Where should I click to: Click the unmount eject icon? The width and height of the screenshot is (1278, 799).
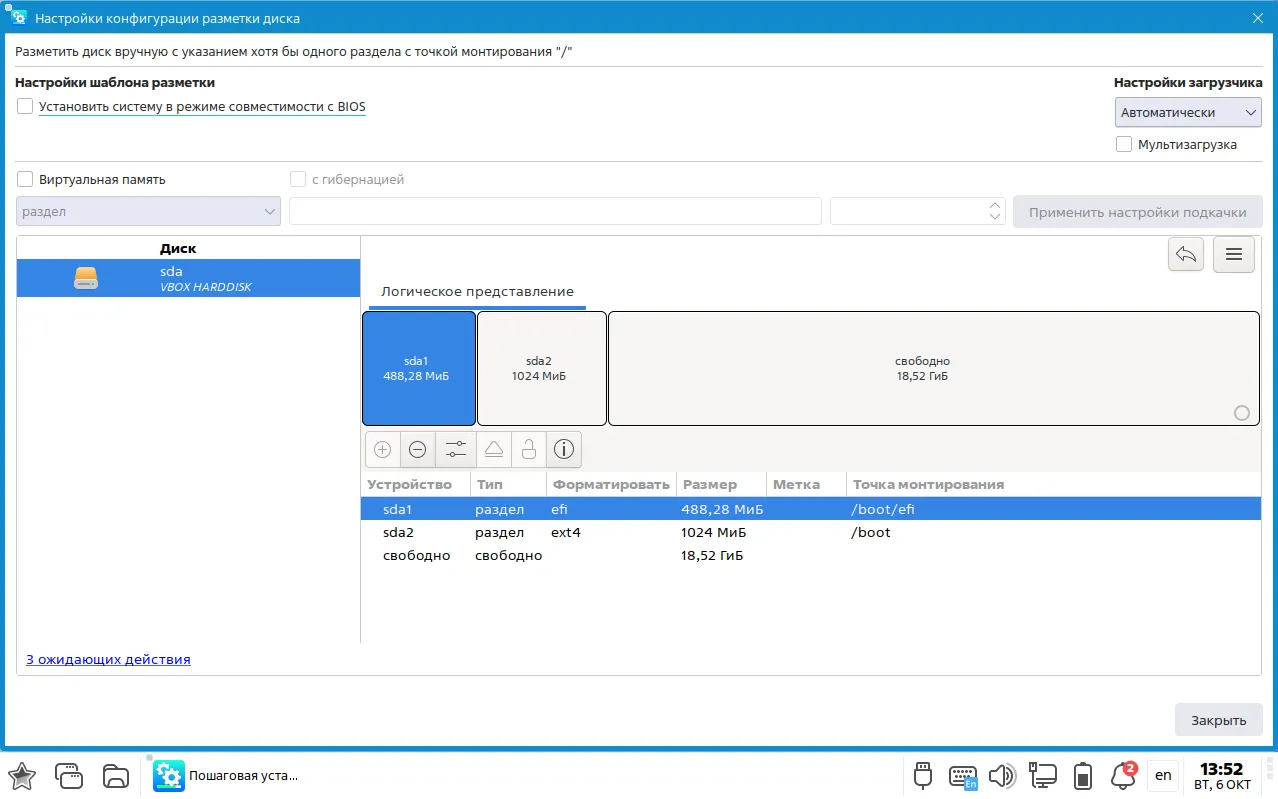(494, 450)
